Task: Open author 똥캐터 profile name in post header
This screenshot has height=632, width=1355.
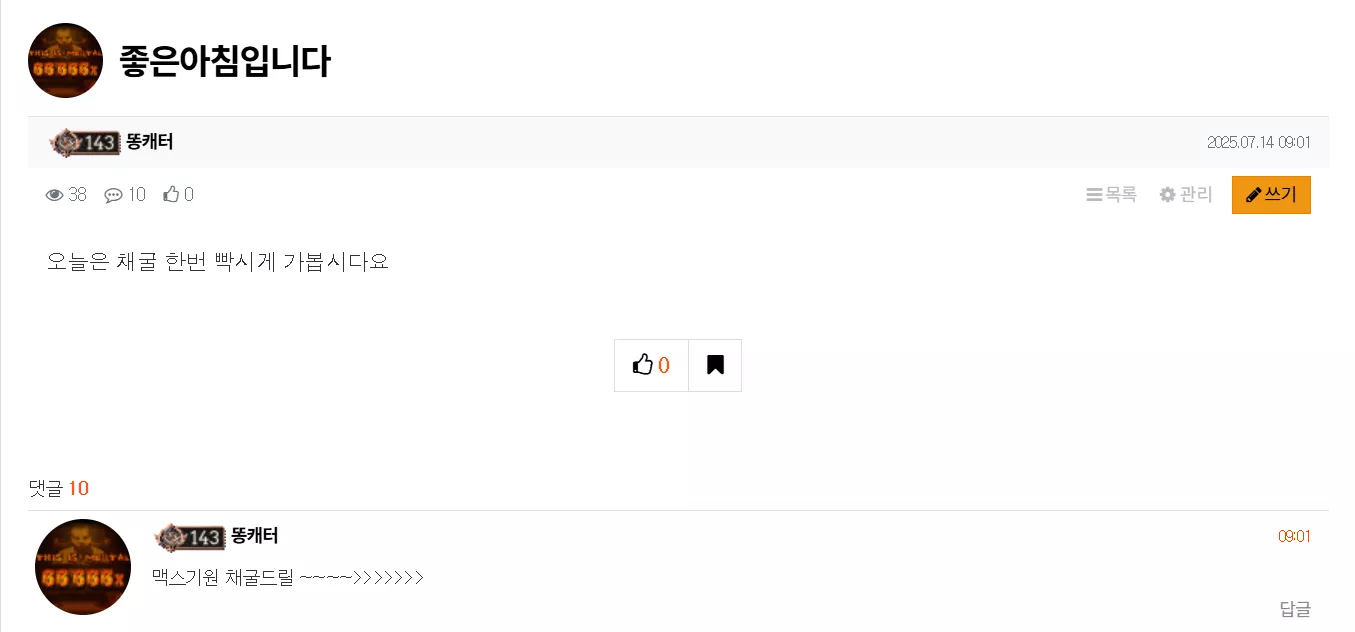Action: point(150,142)
